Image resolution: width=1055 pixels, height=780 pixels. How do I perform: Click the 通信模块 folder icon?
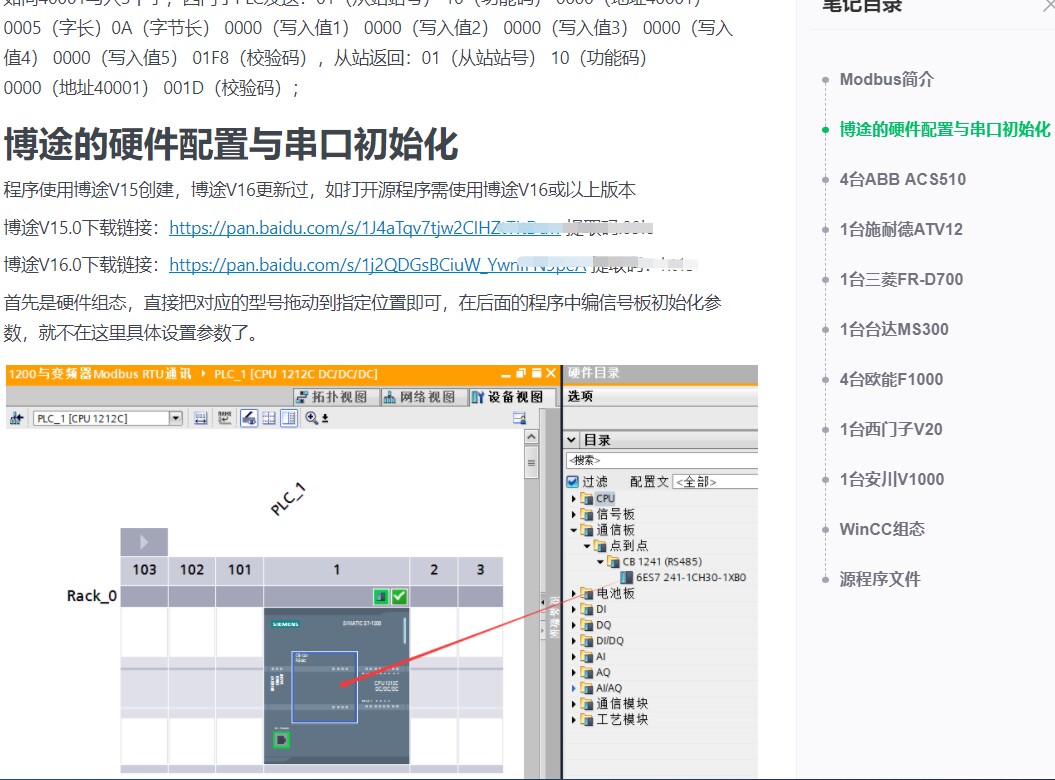(587, 704)
